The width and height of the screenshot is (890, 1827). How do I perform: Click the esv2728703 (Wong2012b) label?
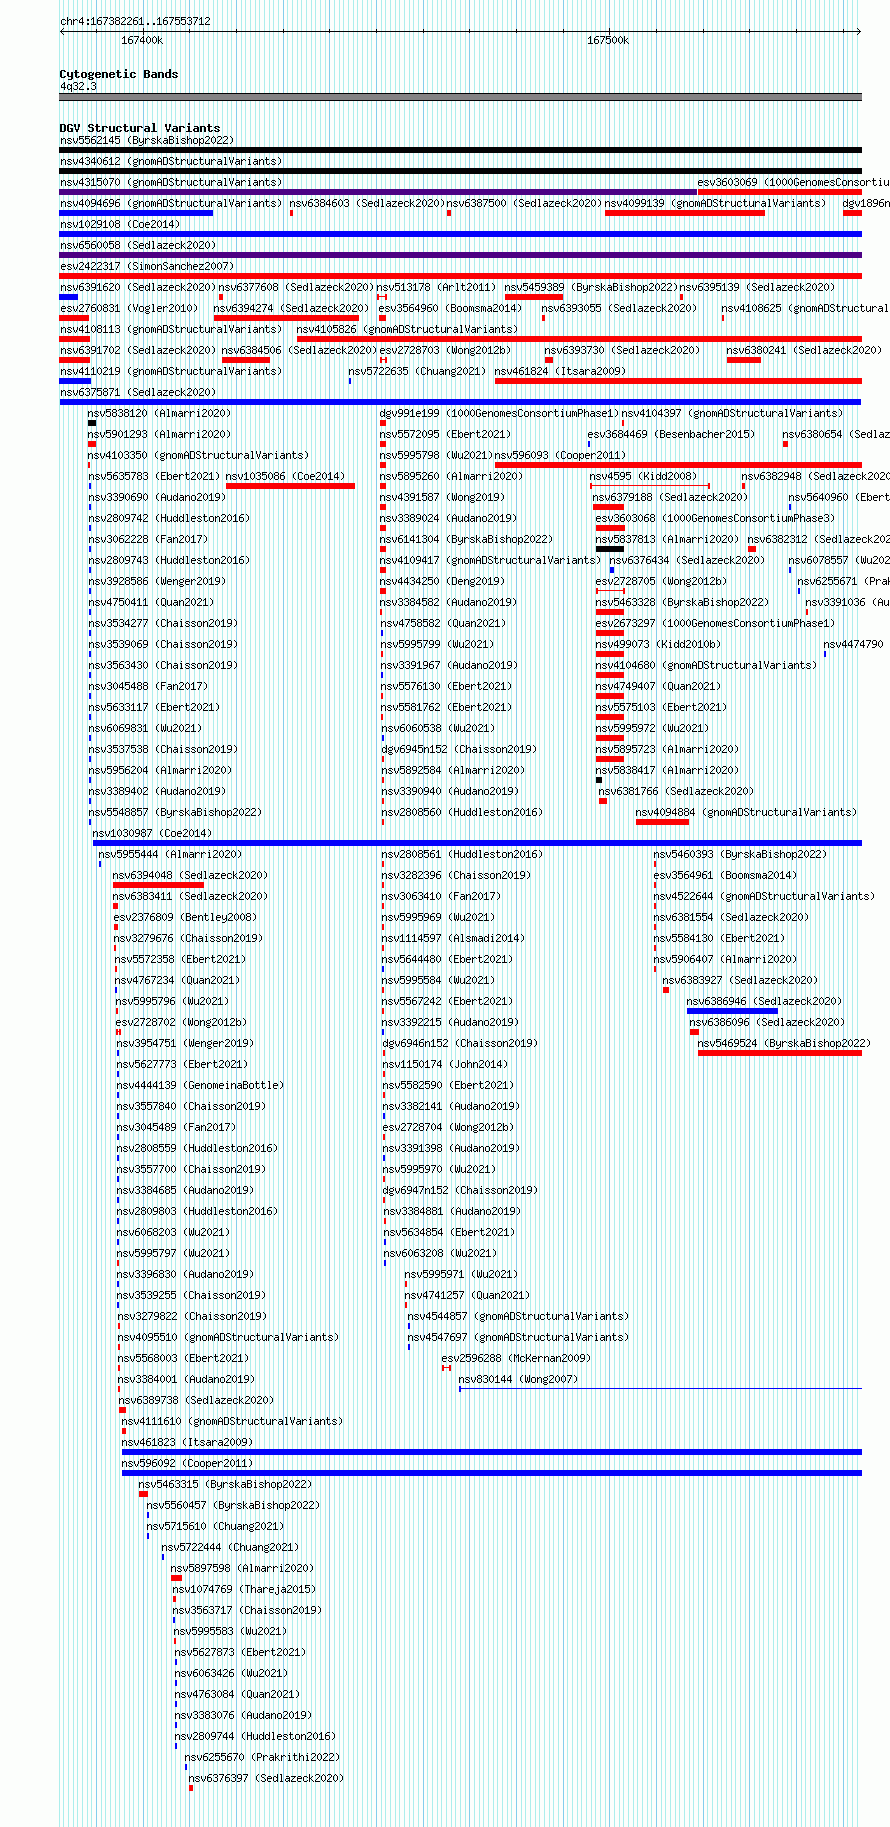445,350
